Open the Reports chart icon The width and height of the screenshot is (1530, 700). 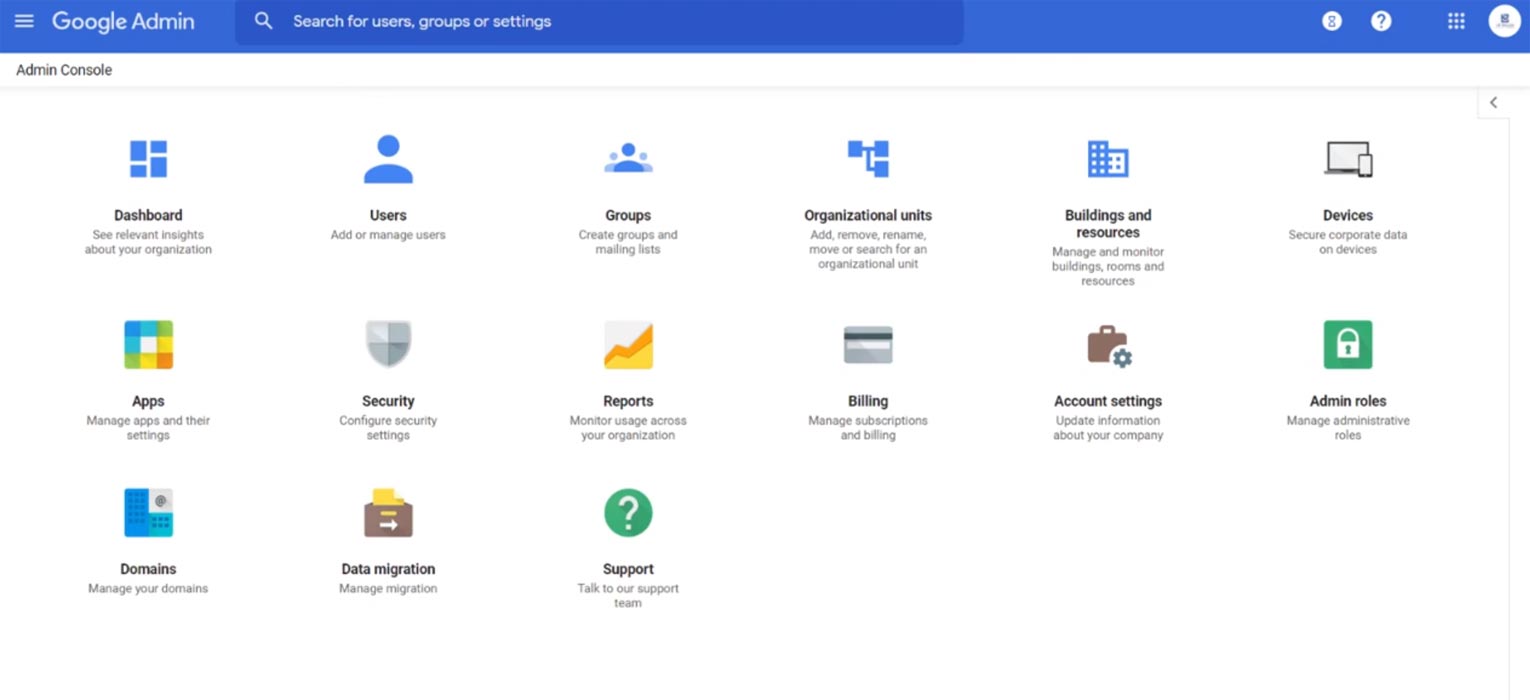coord(628,345)
